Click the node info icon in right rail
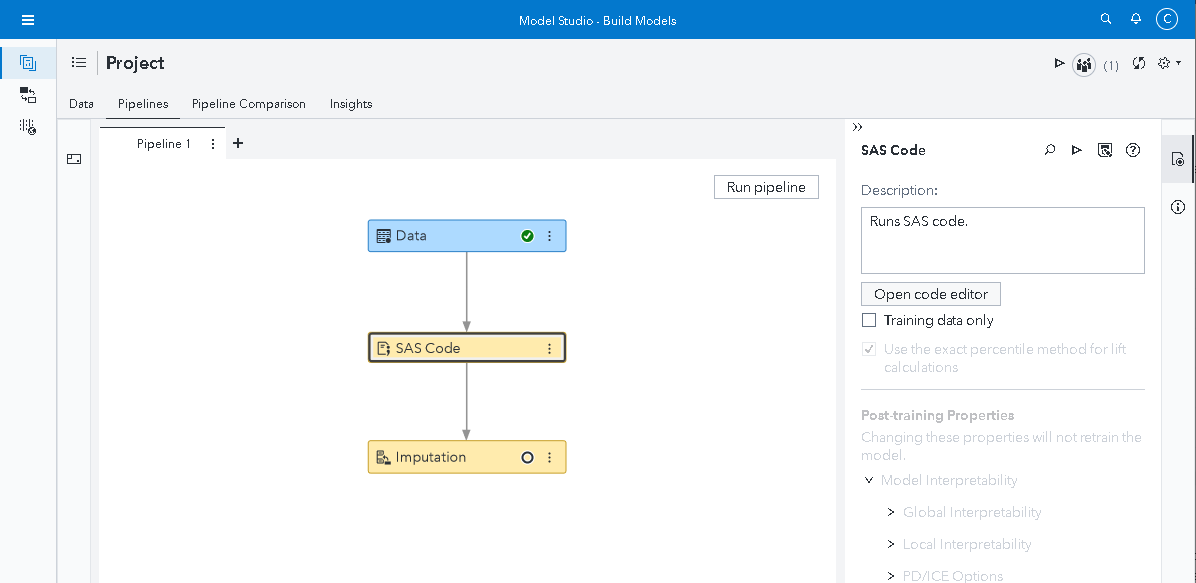 1178,207
